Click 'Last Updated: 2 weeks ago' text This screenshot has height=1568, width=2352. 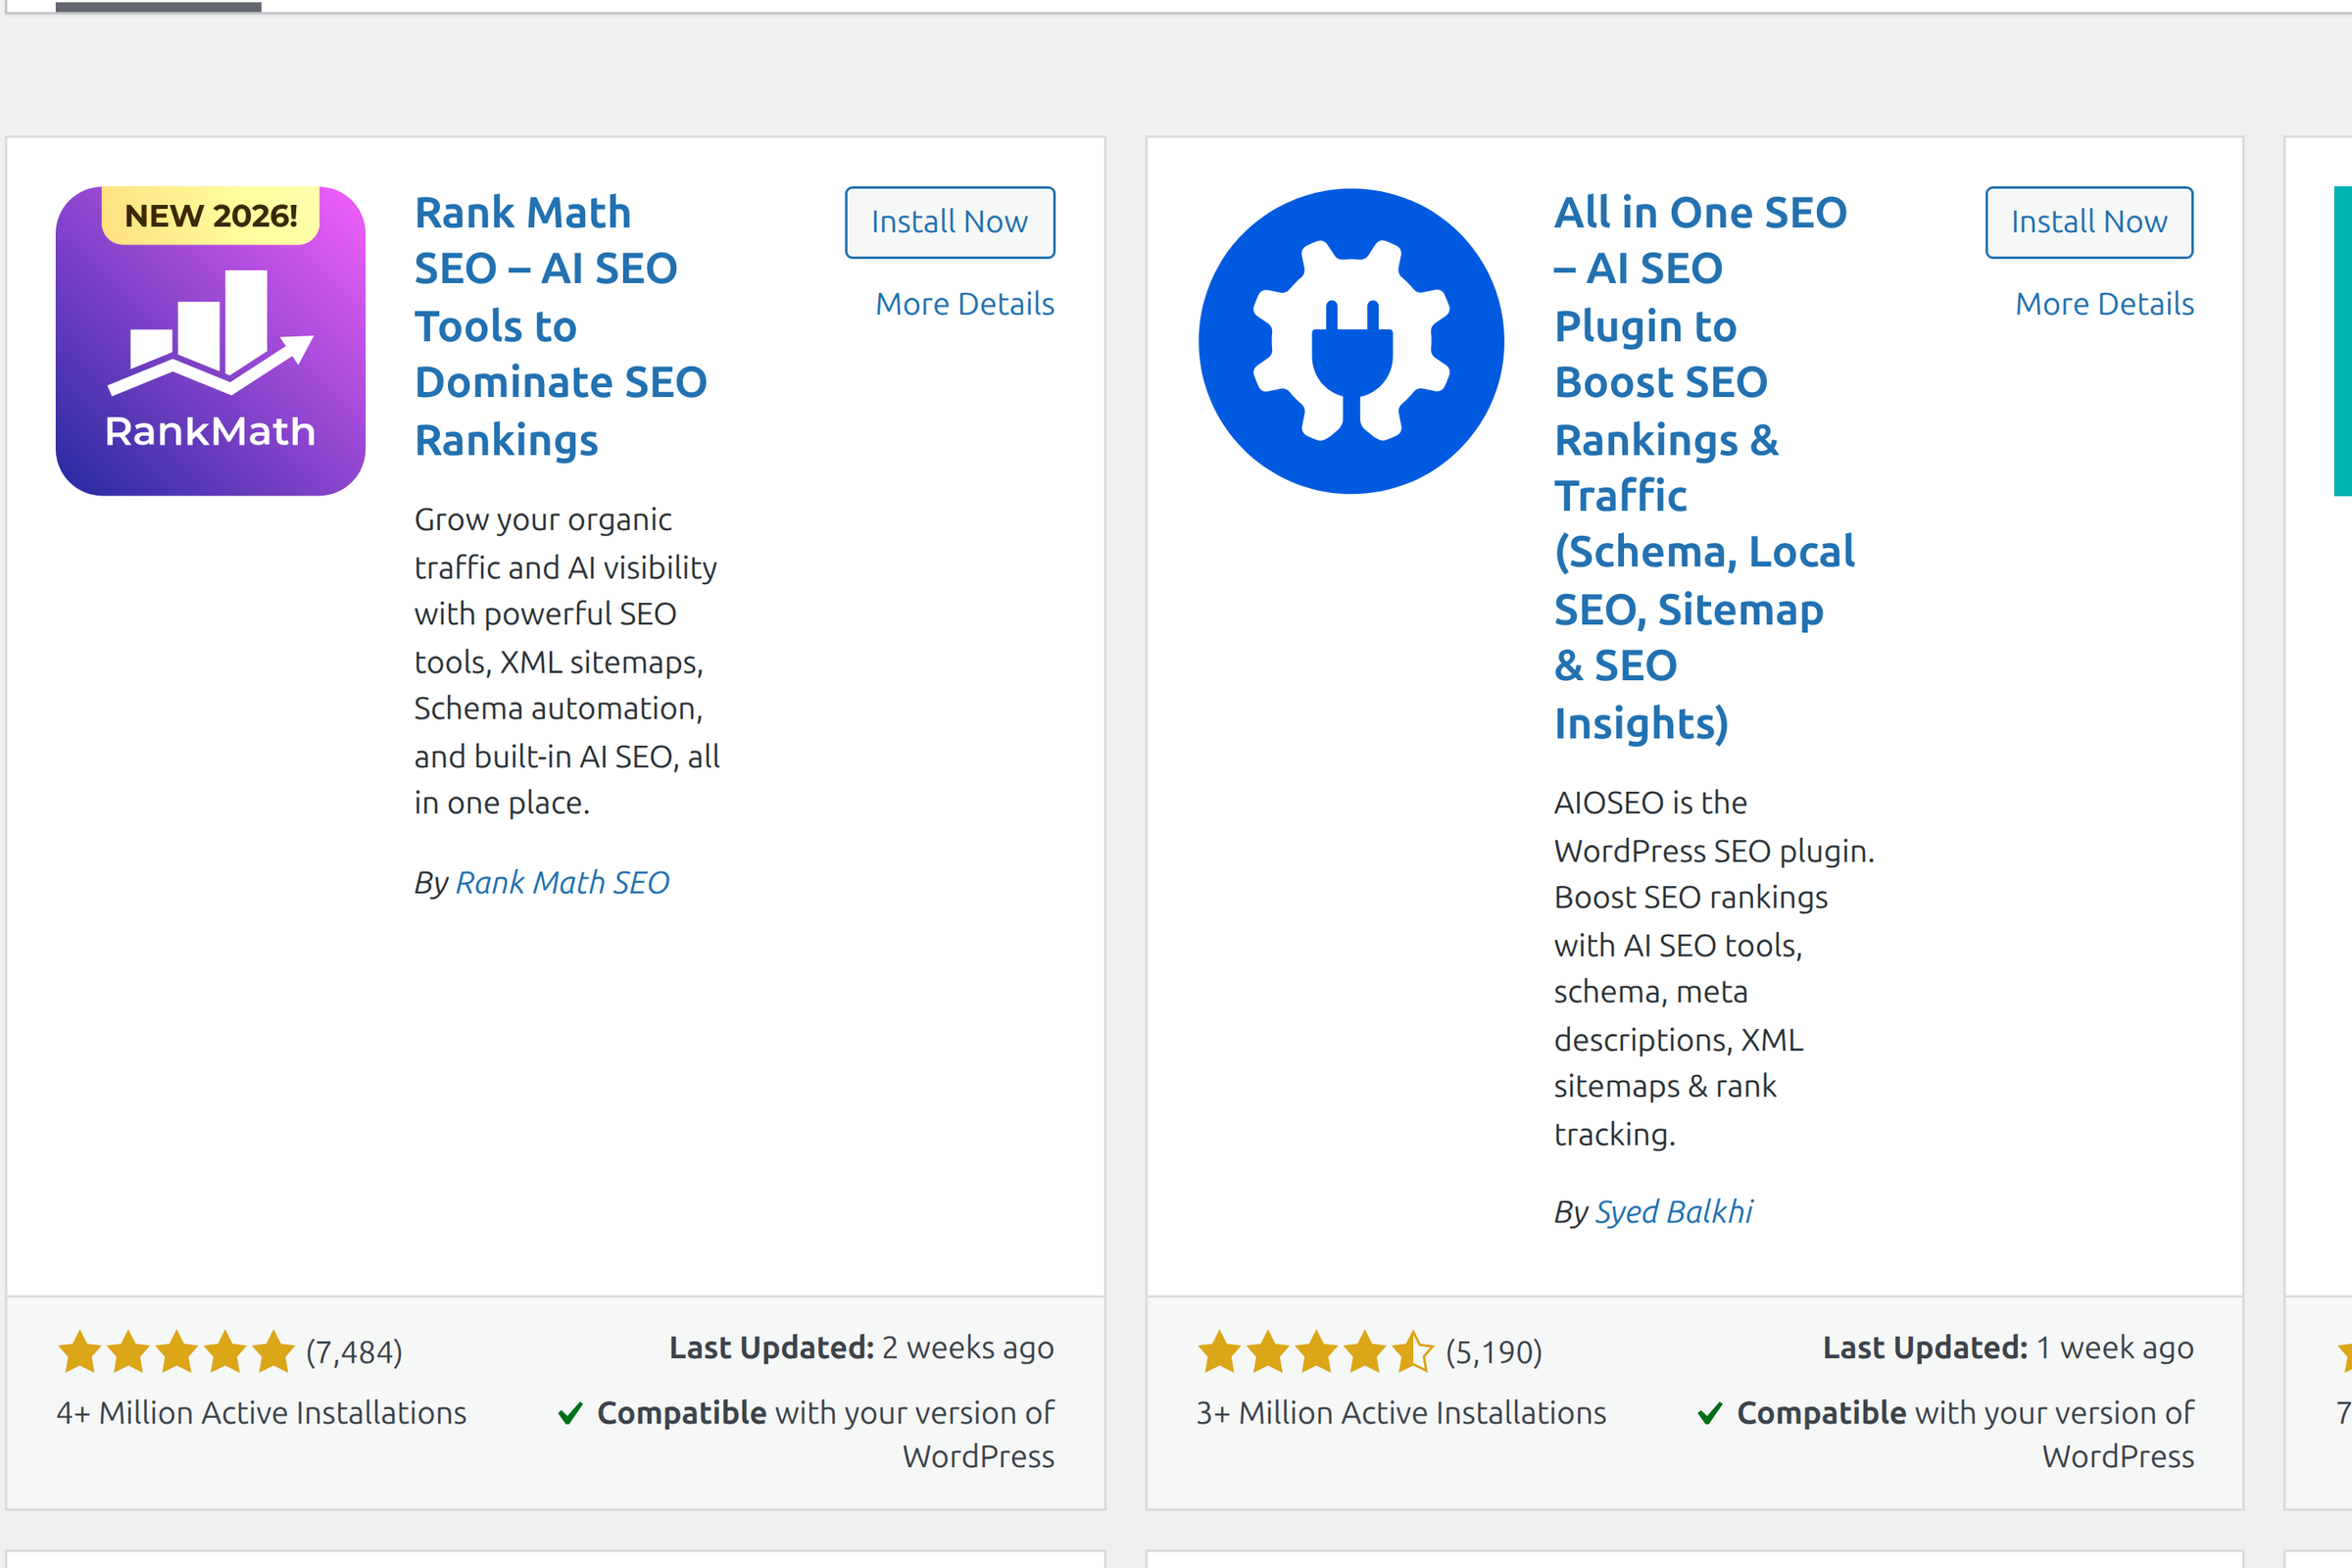(x=861, y=1347)
